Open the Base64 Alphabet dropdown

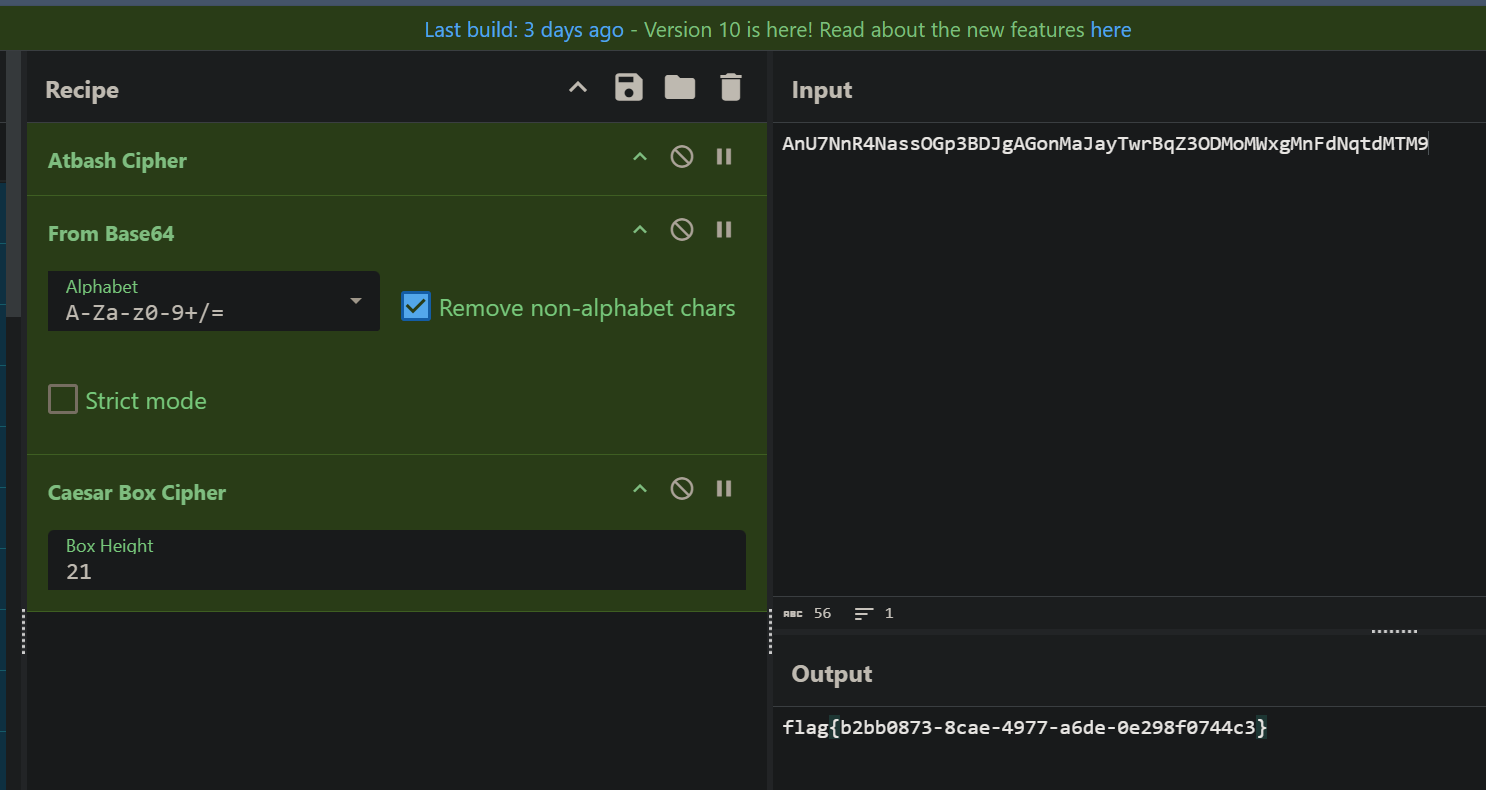[x=214, y=301]
